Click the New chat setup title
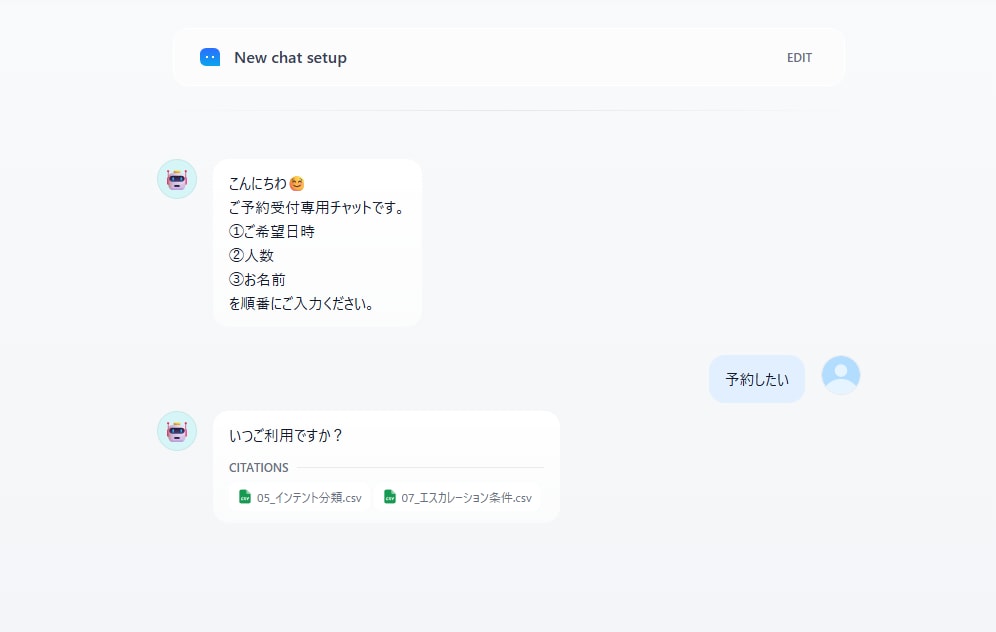 tap(290, 58)
